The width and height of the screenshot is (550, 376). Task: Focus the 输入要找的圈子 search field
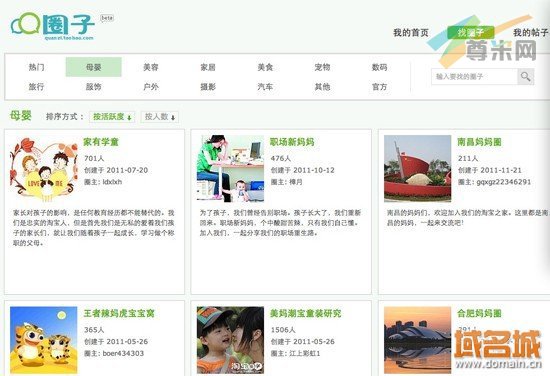coord(474,76)
